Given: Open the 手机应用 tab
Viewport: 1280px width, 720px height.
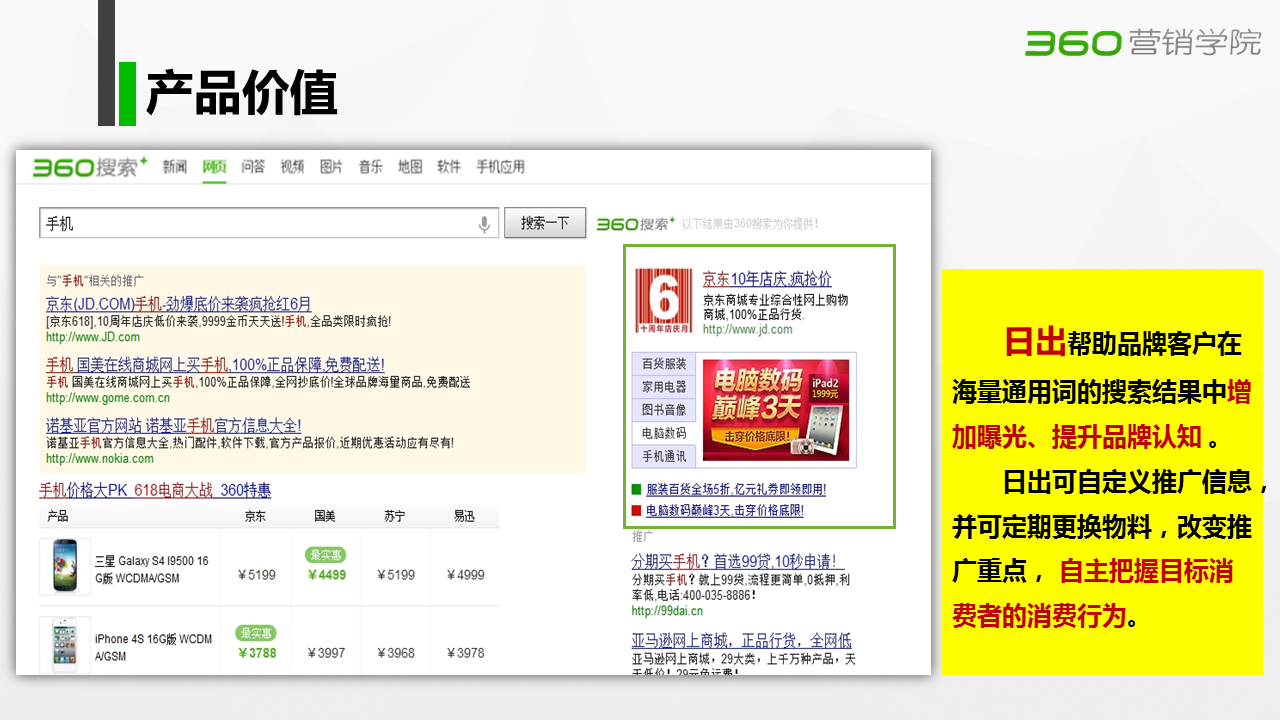Looking at the screenshot, I should click(x=500, y=167).
